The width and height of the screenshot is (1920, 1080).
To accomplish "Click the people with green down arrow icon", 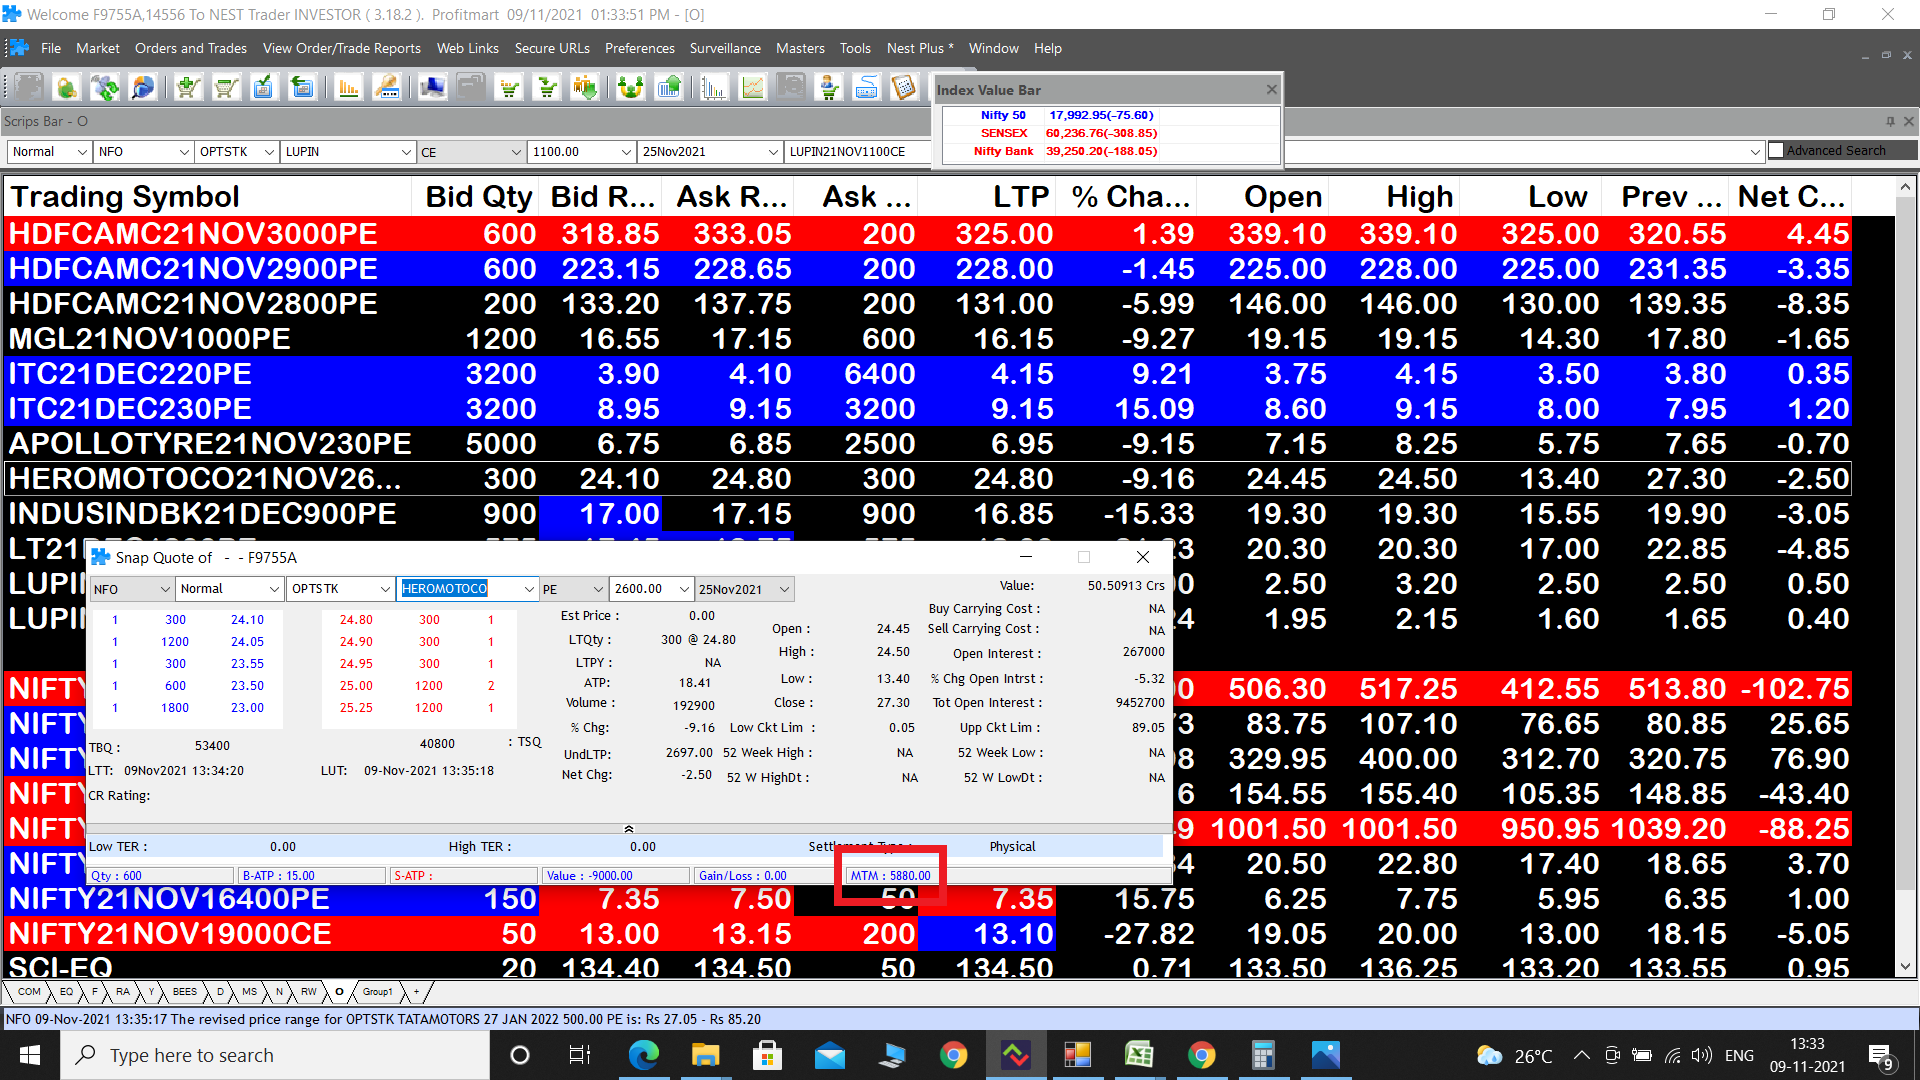I will 585,88.
